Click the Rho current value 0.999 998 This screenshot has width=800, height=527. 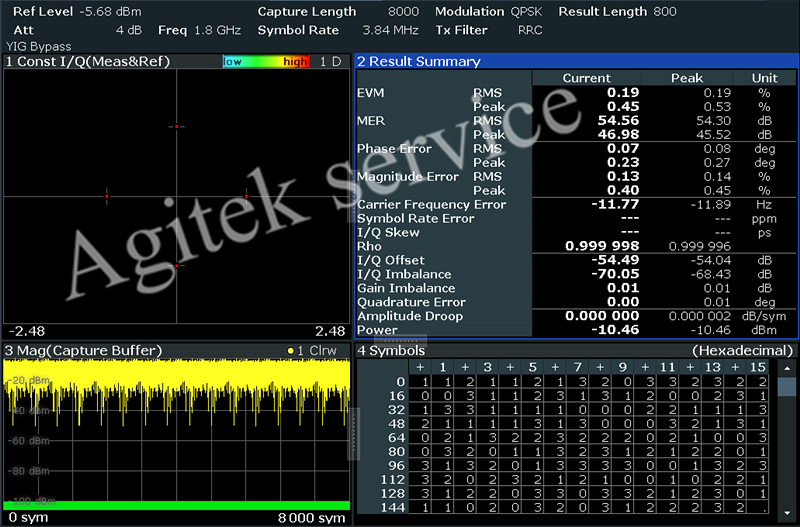tap(602, 246)
